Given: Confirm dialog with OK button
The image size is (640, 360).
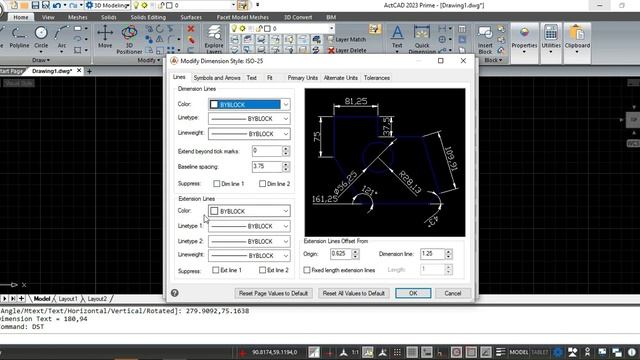Looking at the screenshot, I should point(413,293).
